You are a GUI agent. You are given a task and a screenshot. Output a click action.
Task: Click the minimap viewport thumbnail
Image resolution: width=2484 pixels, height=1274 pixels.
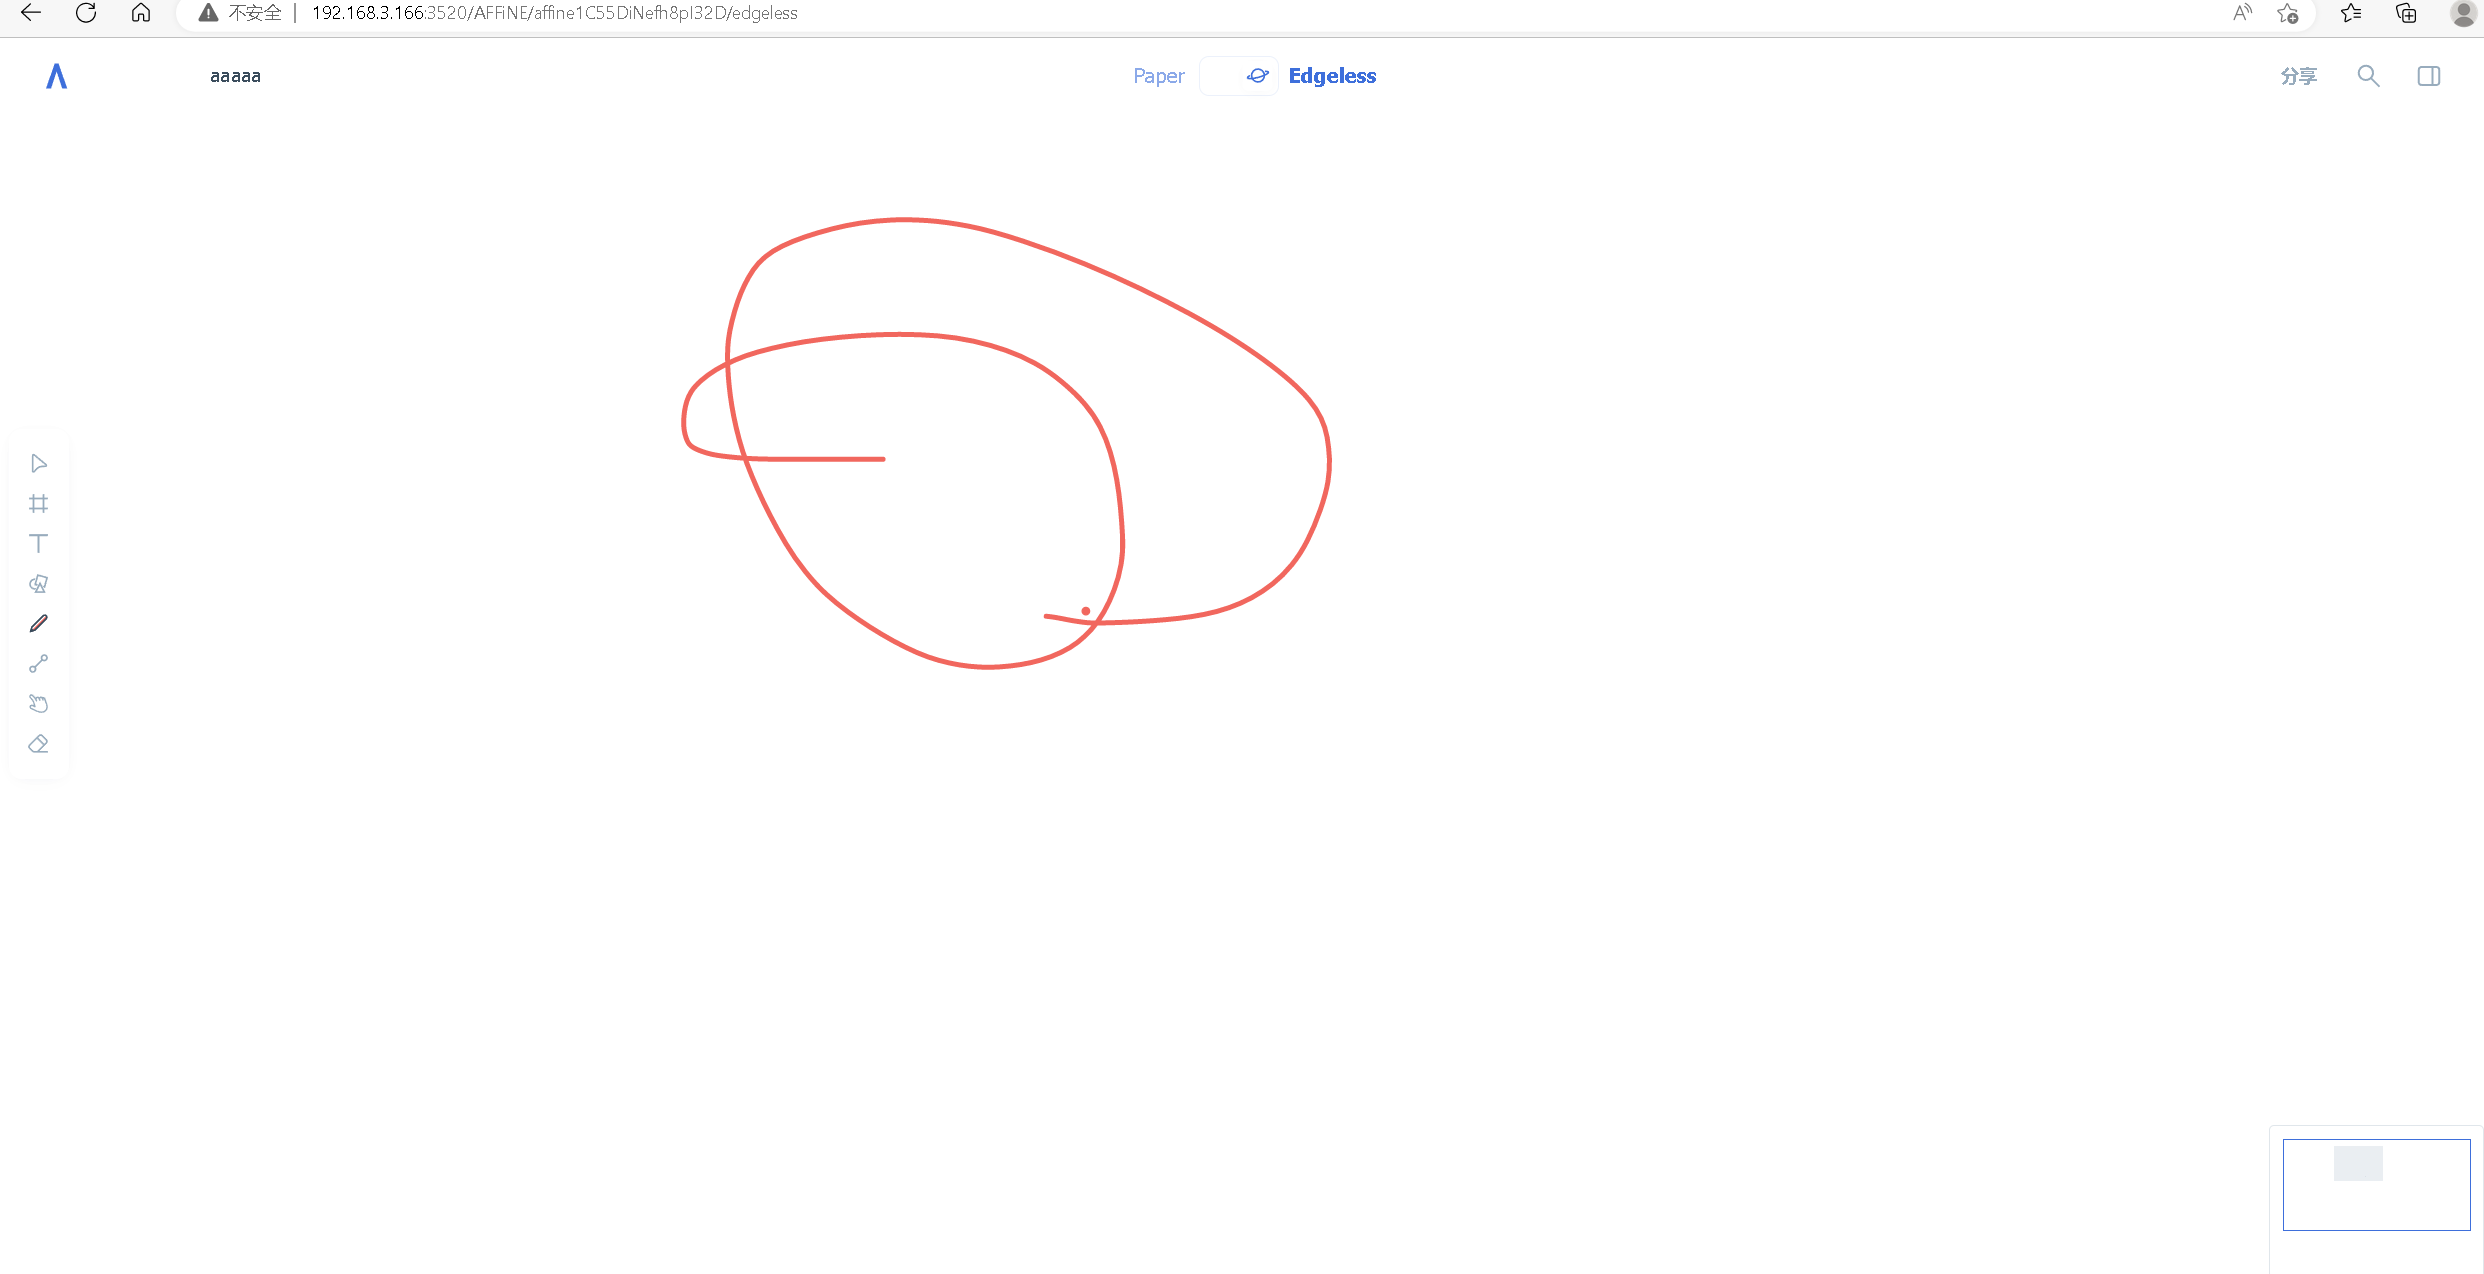(x=2375, y=1184)
